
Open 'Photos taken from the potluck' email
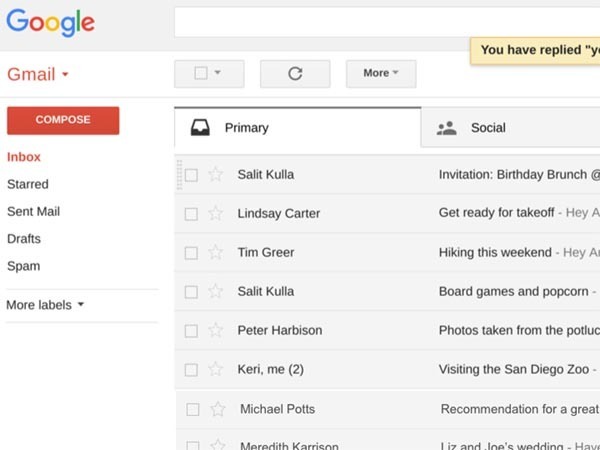click(519, 330)
